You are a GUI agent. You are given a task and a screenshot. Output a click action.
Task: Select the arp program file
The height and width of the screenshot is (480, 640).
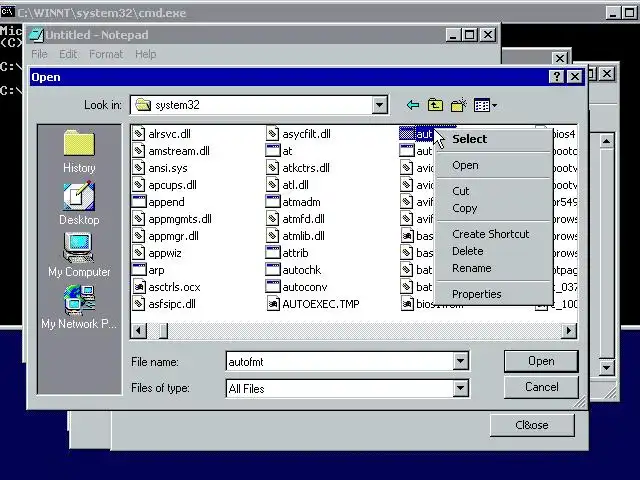149,270
